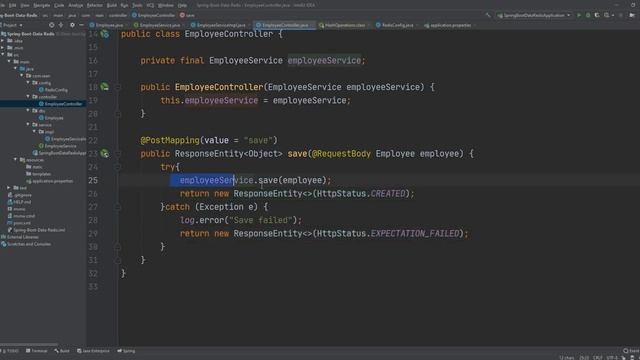The image size is (640, 360).
Task: Fold the try block at line 24
Action: pyautogui.click(x=118, y=167)
